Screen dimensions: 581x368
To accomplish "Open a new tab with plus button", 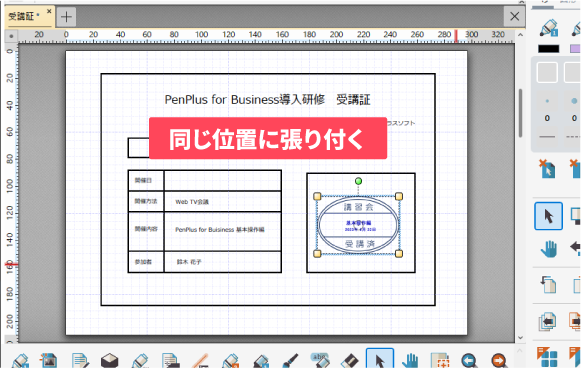I will click(x=66, y=17).
